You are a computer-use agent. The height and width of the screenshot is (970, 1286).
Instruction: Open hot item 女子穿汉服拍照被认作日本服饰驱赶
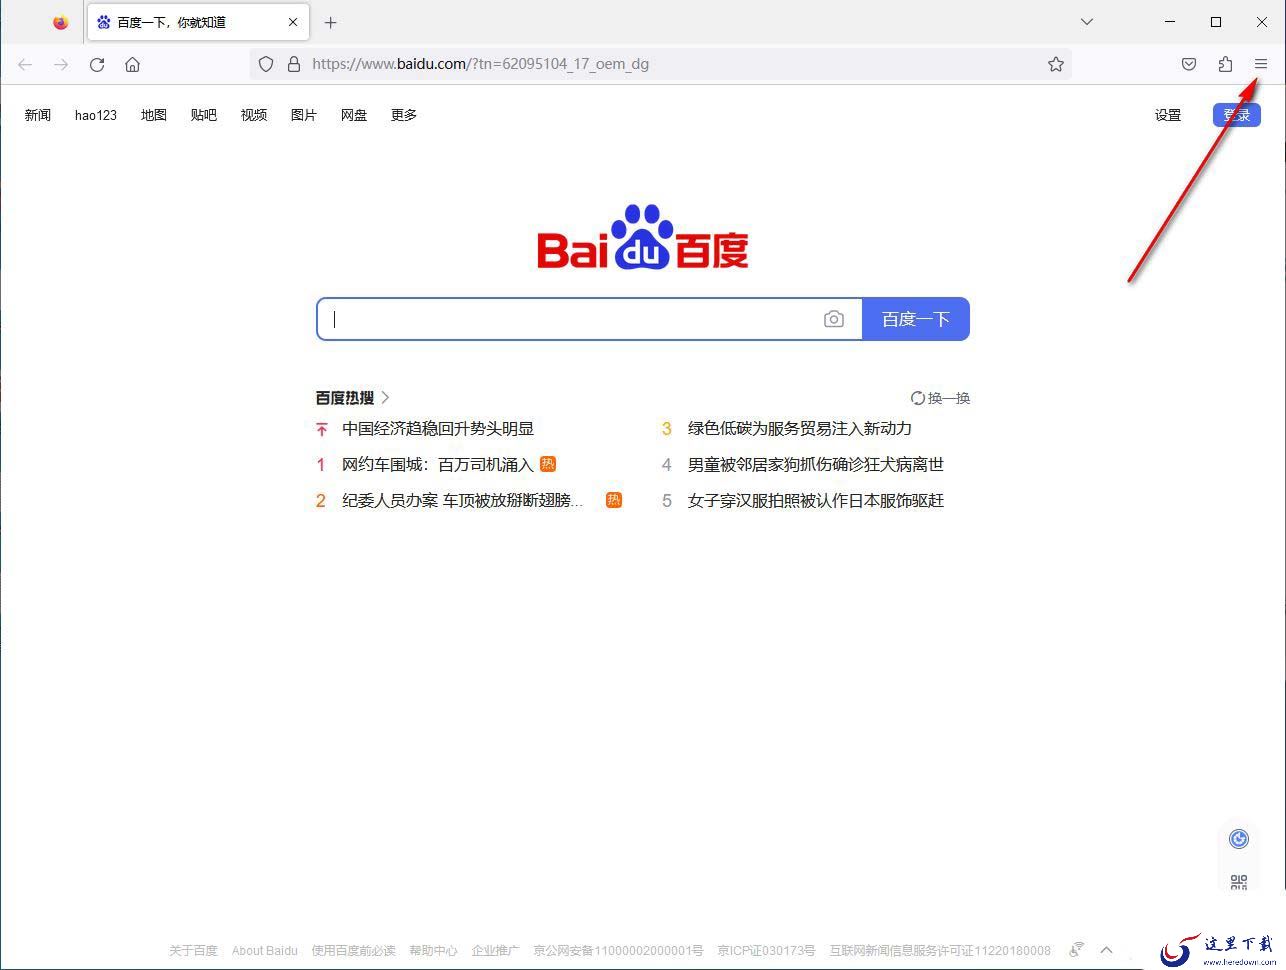[816, 500]
